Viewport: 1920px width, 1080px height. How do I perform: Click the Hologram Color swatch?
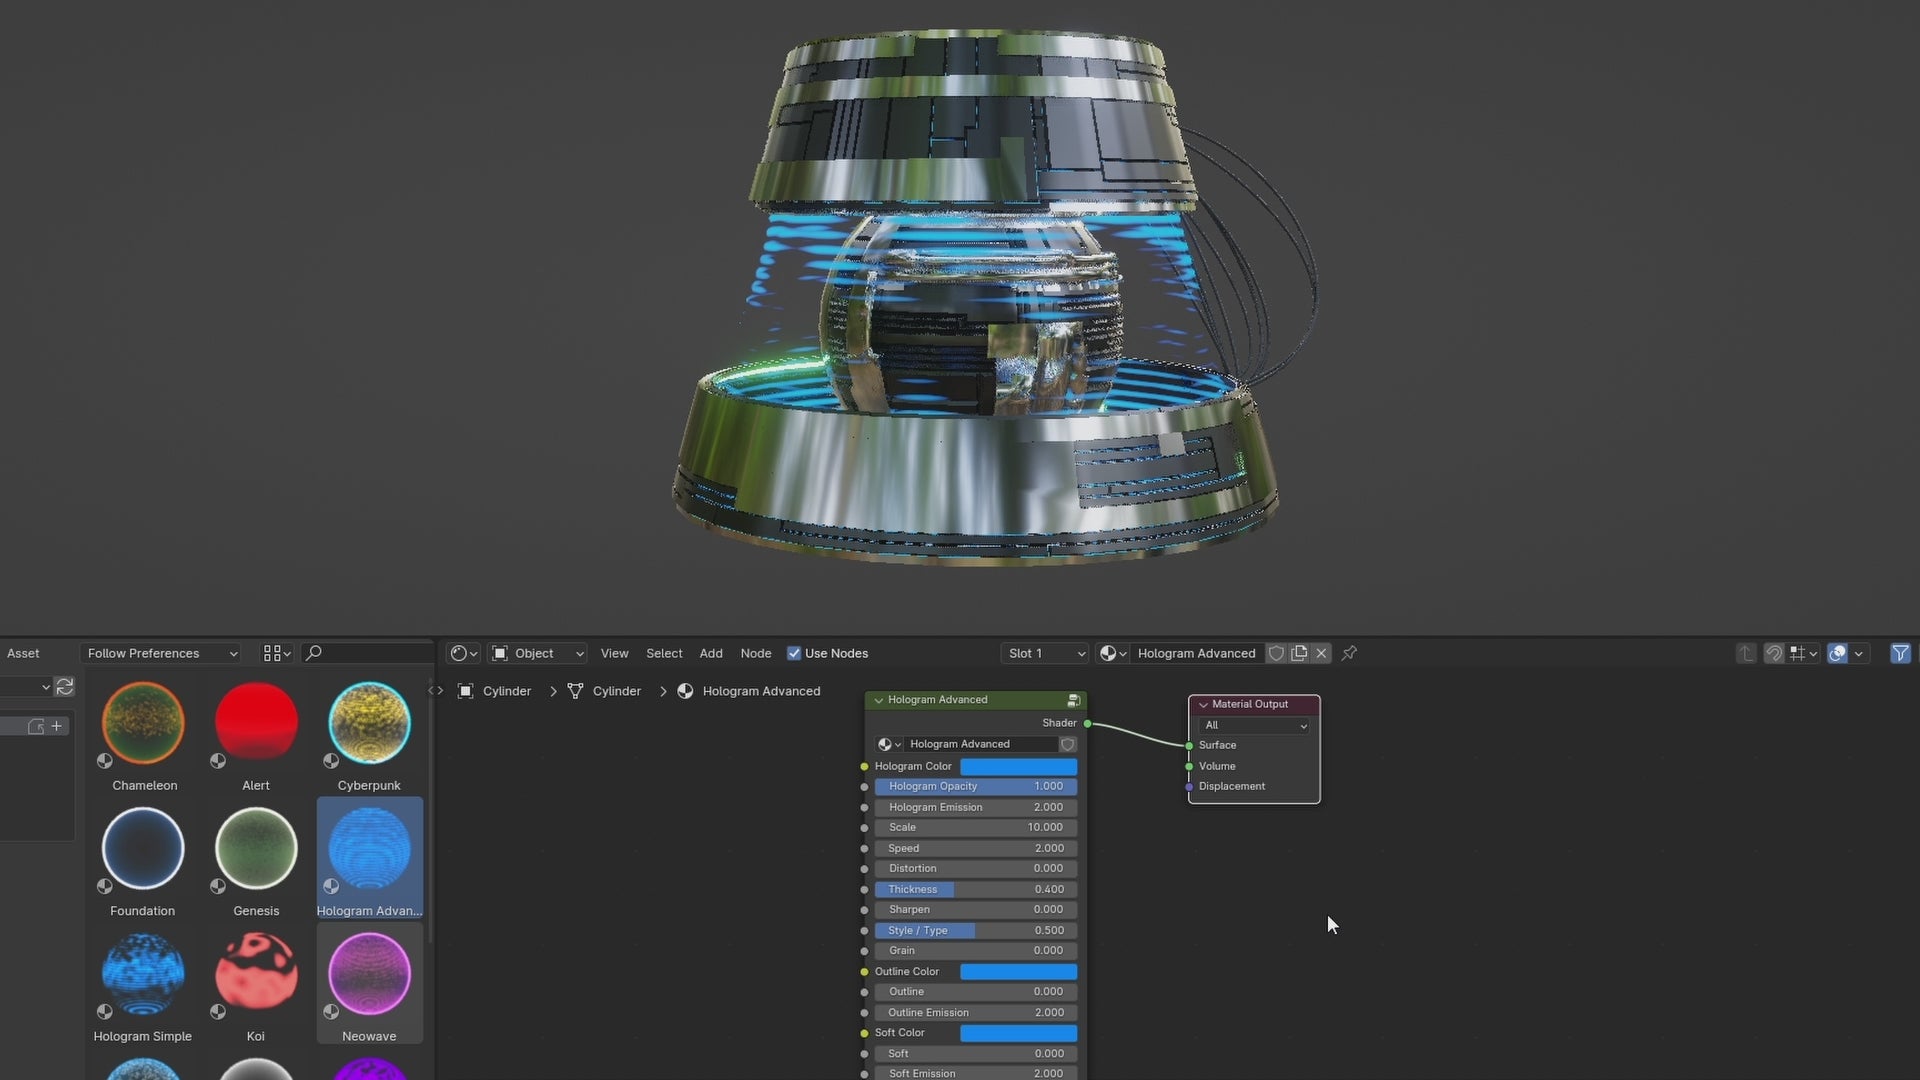[x=1018, y=766]
